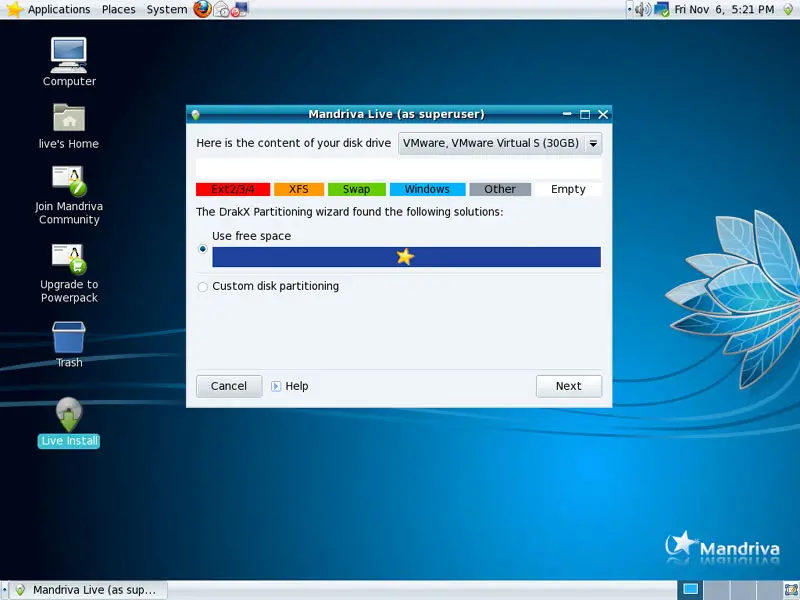This screenshot has height=600, width=800.
Task: Click the gray Other legend swatch
Action: [500, 189]
